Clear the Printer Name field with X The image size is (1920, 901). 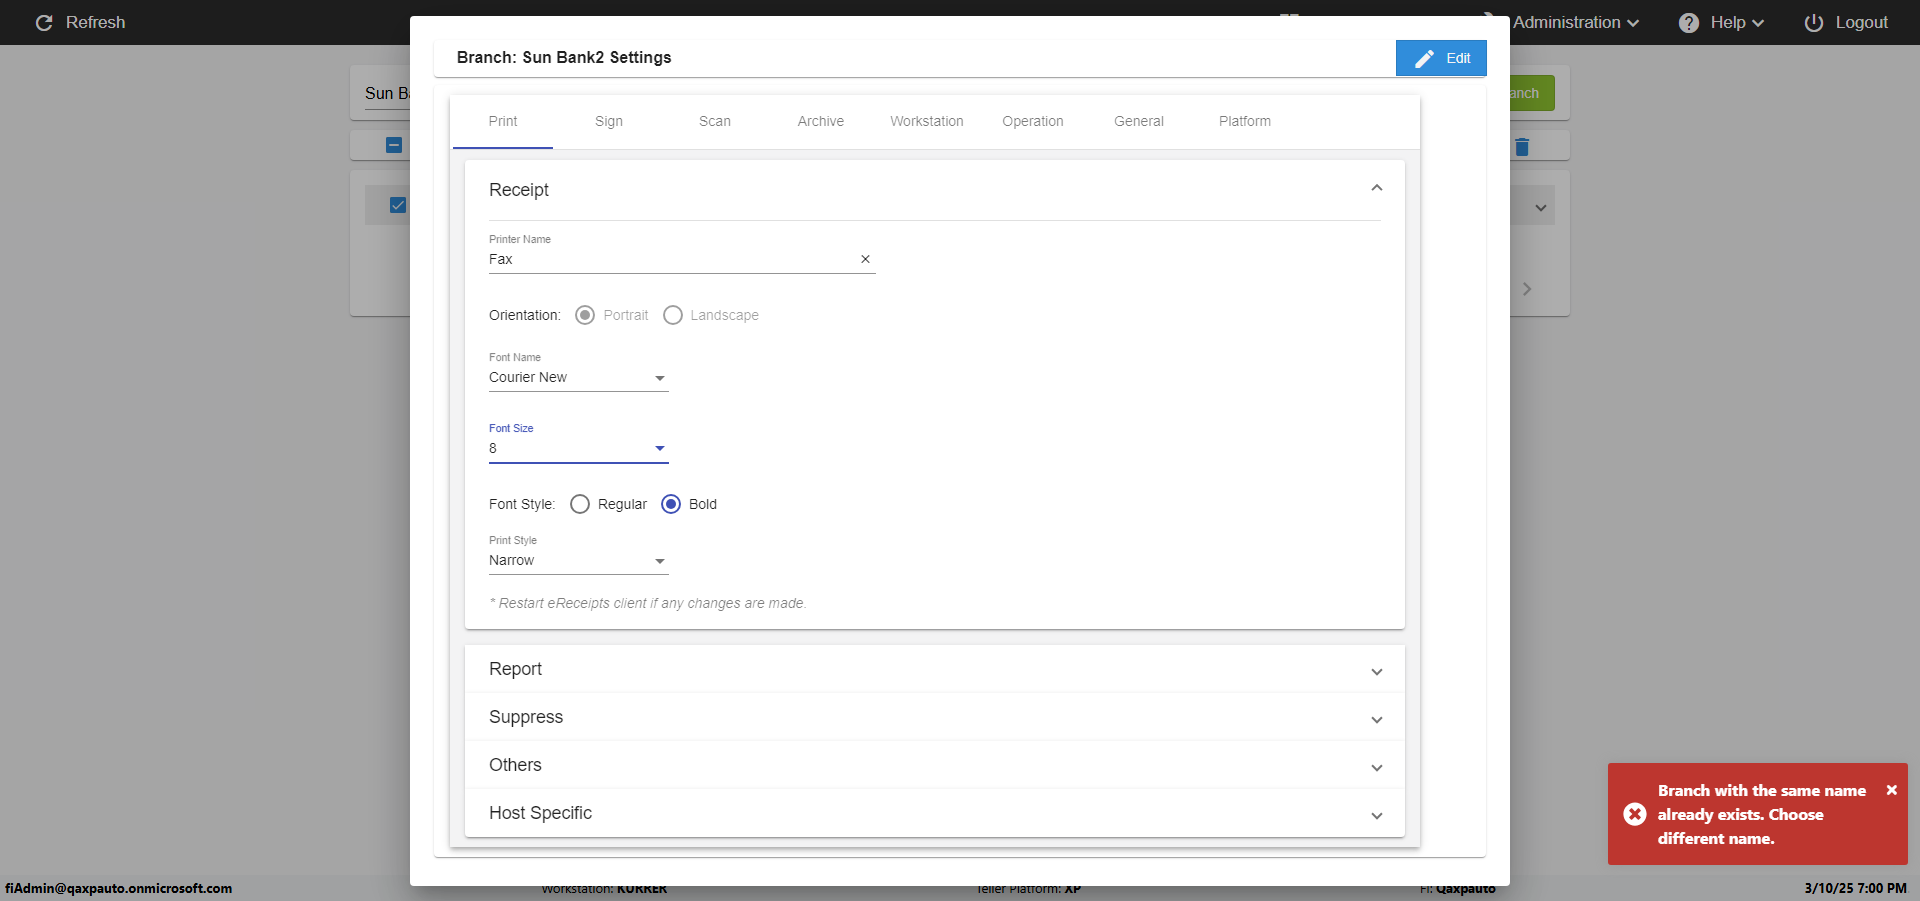pyautogui.click(x=865, y=259)
